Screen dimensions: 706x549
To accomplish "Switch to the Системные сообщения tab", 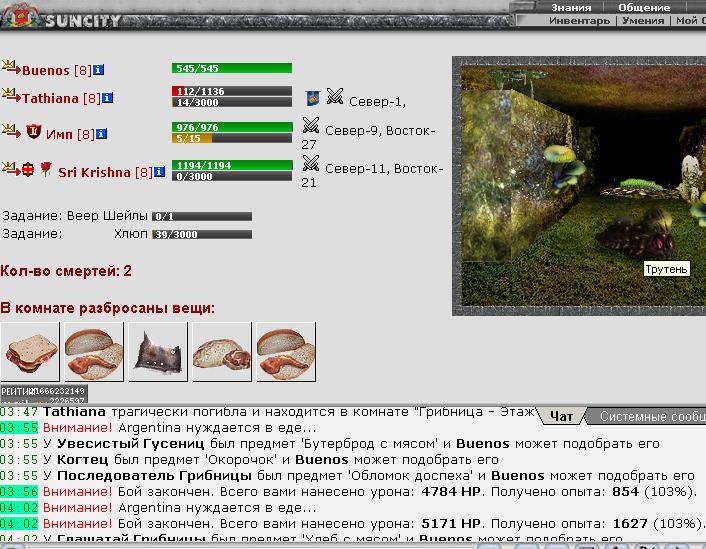I will (x=648, y=416).
